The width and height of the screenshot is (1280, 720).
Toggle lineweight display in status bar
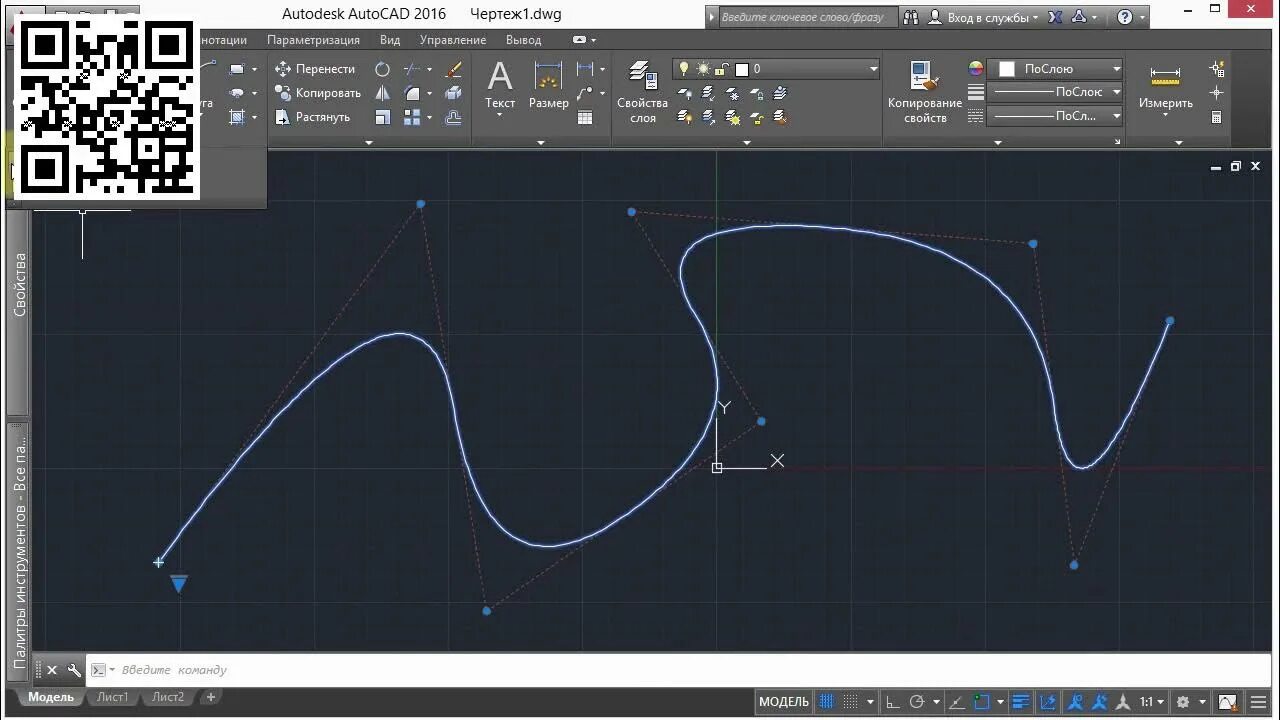tap(1020, 702)
